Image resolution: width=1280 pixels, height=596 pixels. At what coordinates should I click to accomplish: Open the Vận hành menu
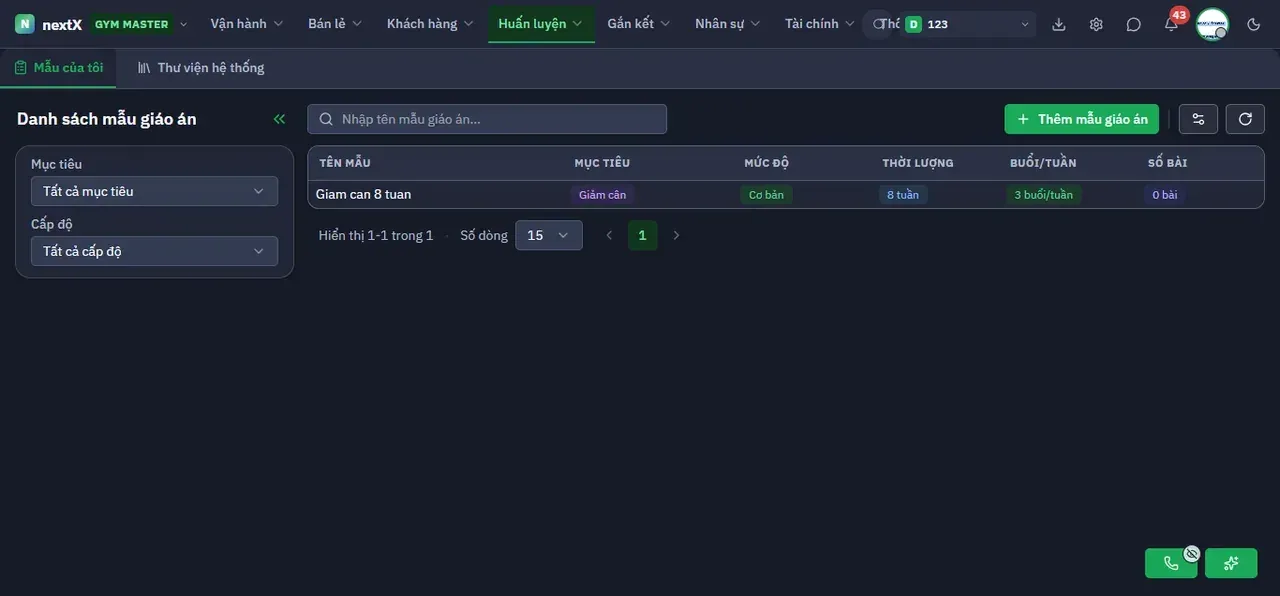[247, 24]
